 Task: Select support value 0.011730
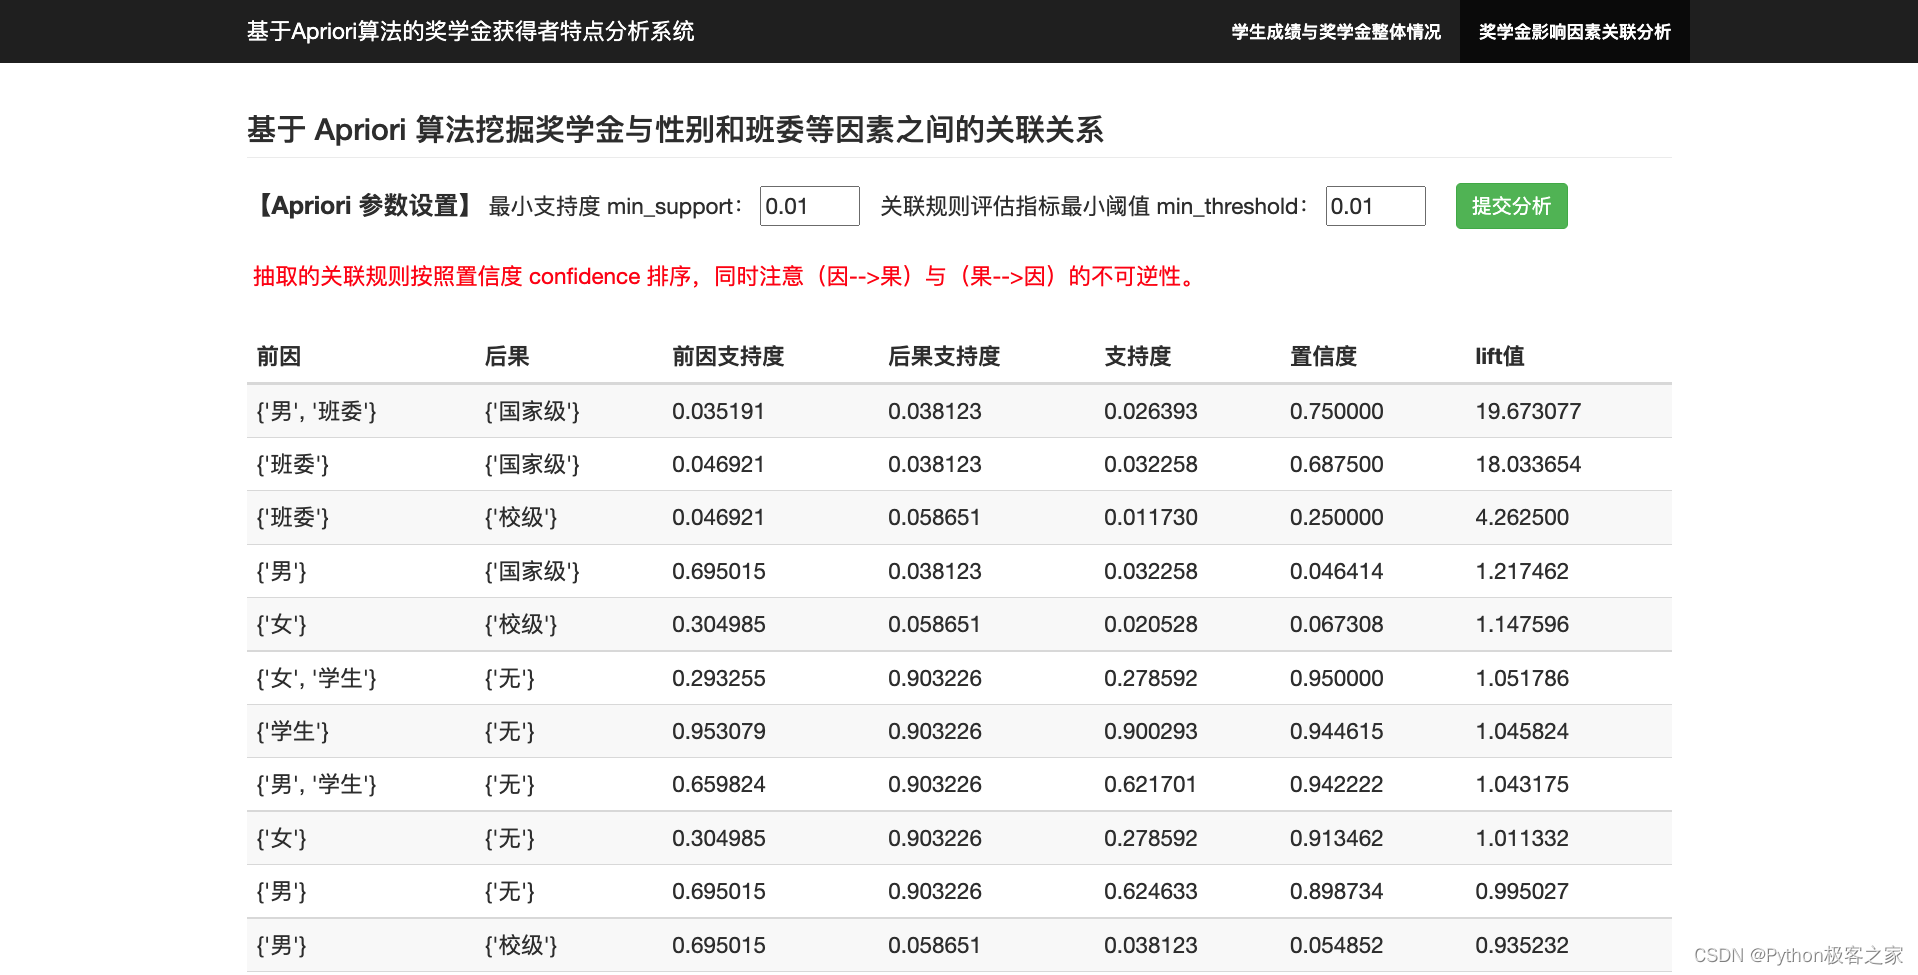pos(1151,517)
